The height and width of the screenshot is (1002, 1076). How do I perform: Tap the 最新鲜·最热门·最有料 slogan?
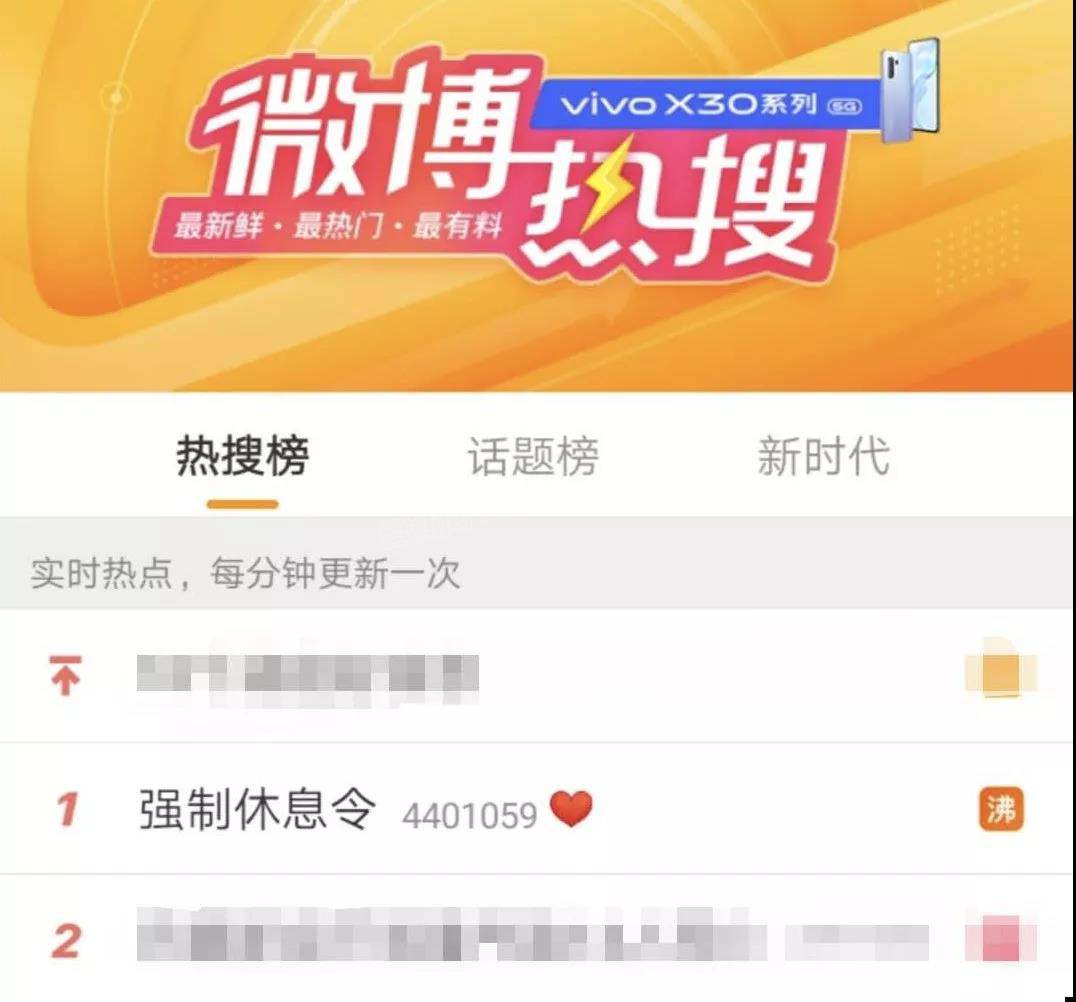[338, 226]
